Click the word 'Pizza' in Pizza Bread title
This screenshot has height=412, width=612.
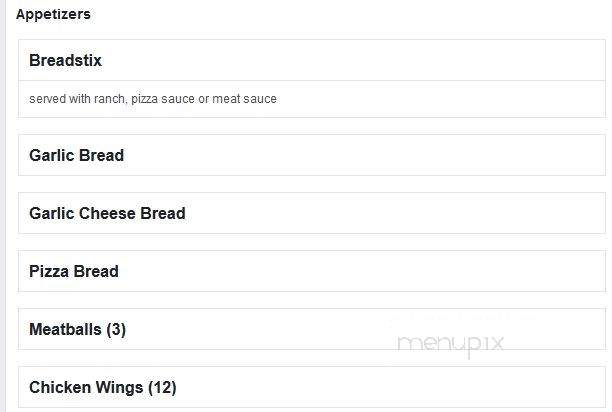point(49,272)
